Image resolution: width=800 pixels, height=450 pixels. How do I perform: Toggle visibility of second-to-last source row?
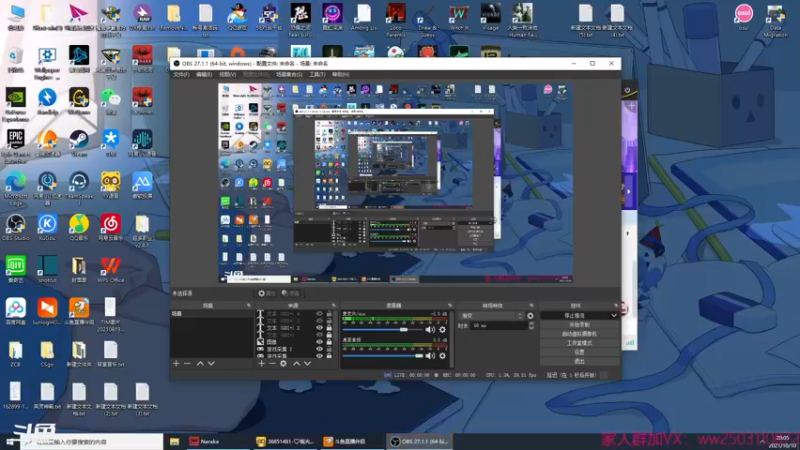pos(319,349)
